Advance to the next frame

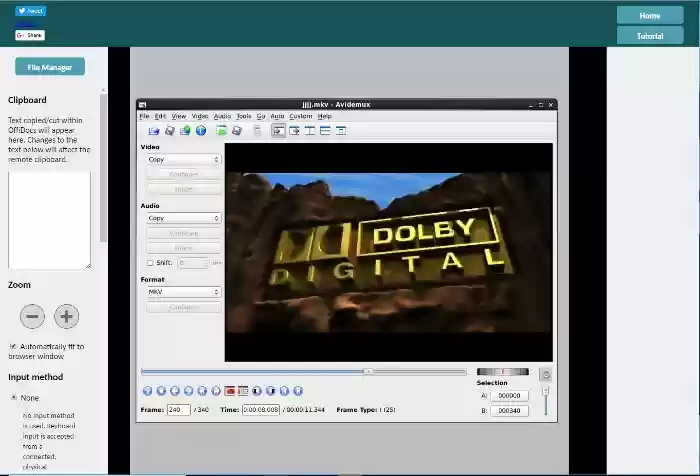click(188, 391)
